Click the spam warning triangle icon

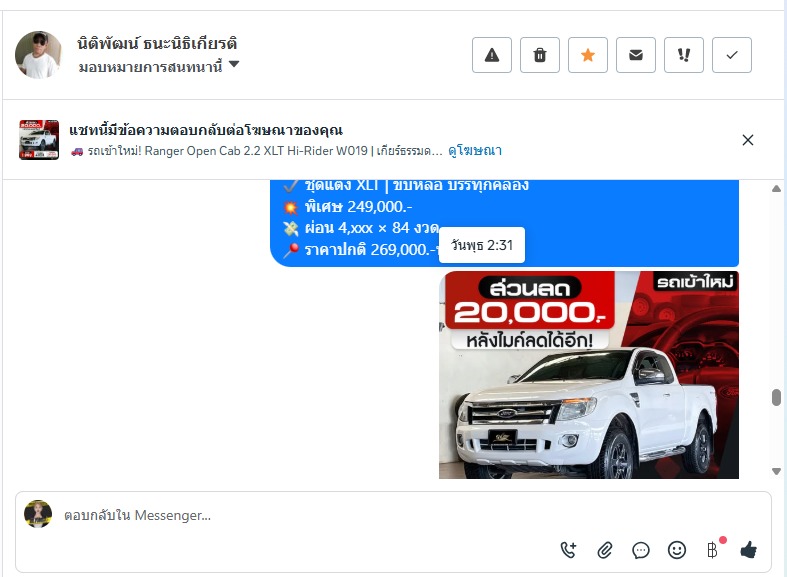pyautogui.click(x=491, y=55)
